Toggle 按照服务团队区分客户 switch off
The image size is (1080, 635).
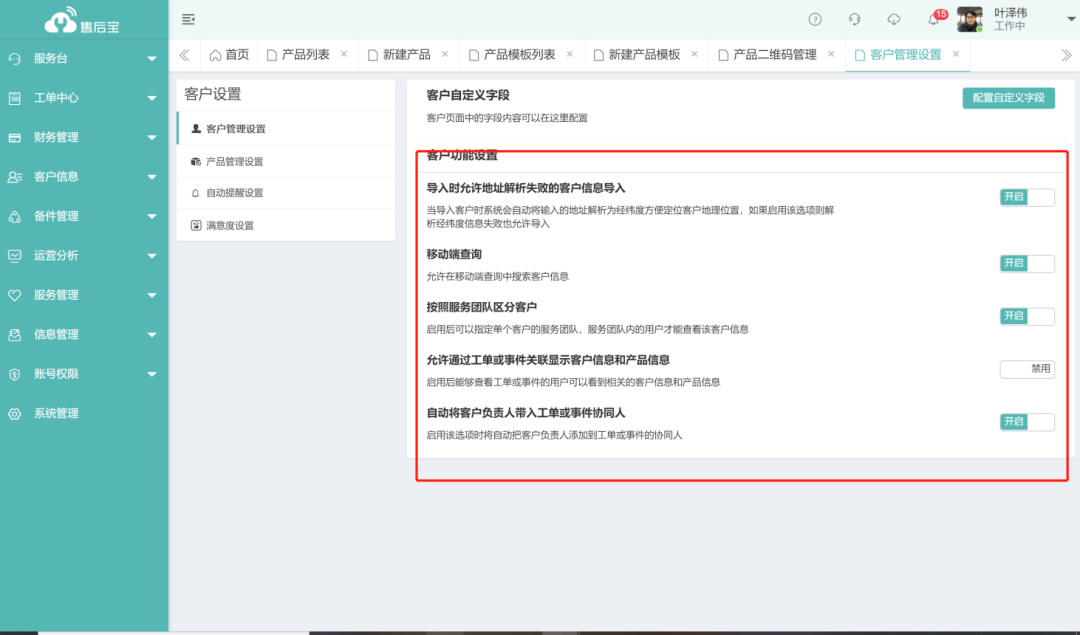coord(1027,316)
